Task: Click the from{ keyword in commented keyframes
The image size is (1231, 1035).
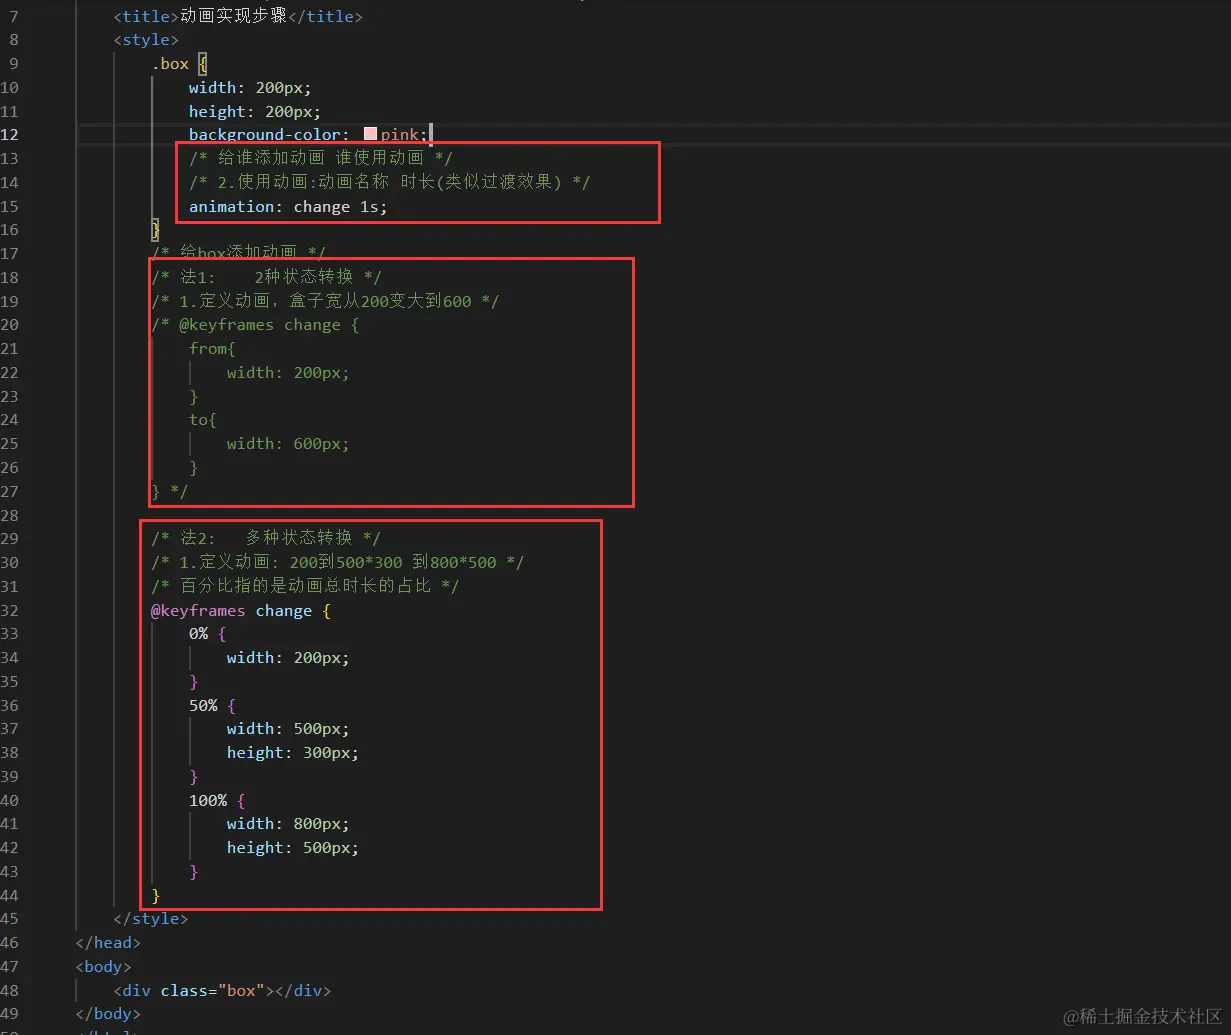Action: [212, 349]
